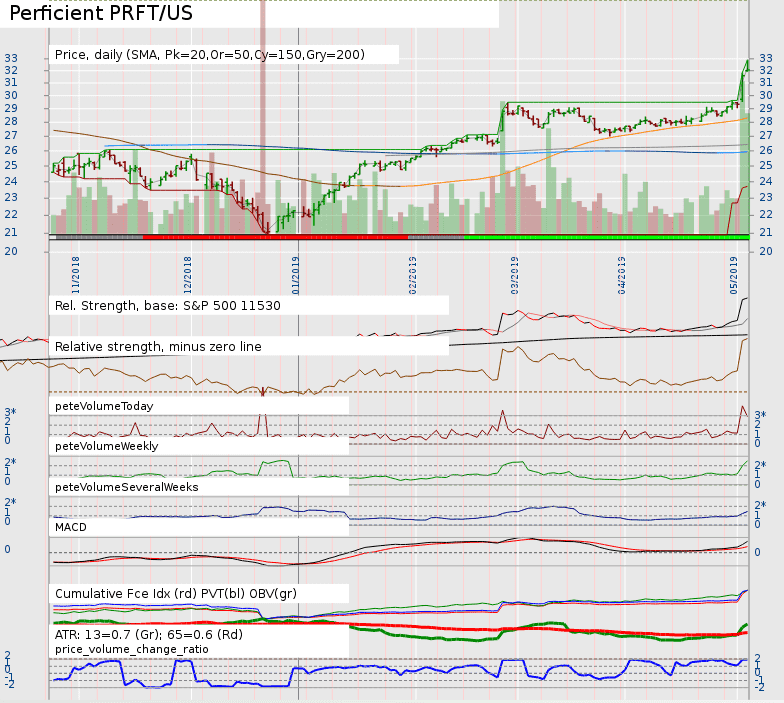The width and height of the screenshot is (784, 703).
Task: Pick the 03/2019 date marker
Action: click(x=514, y=274)
